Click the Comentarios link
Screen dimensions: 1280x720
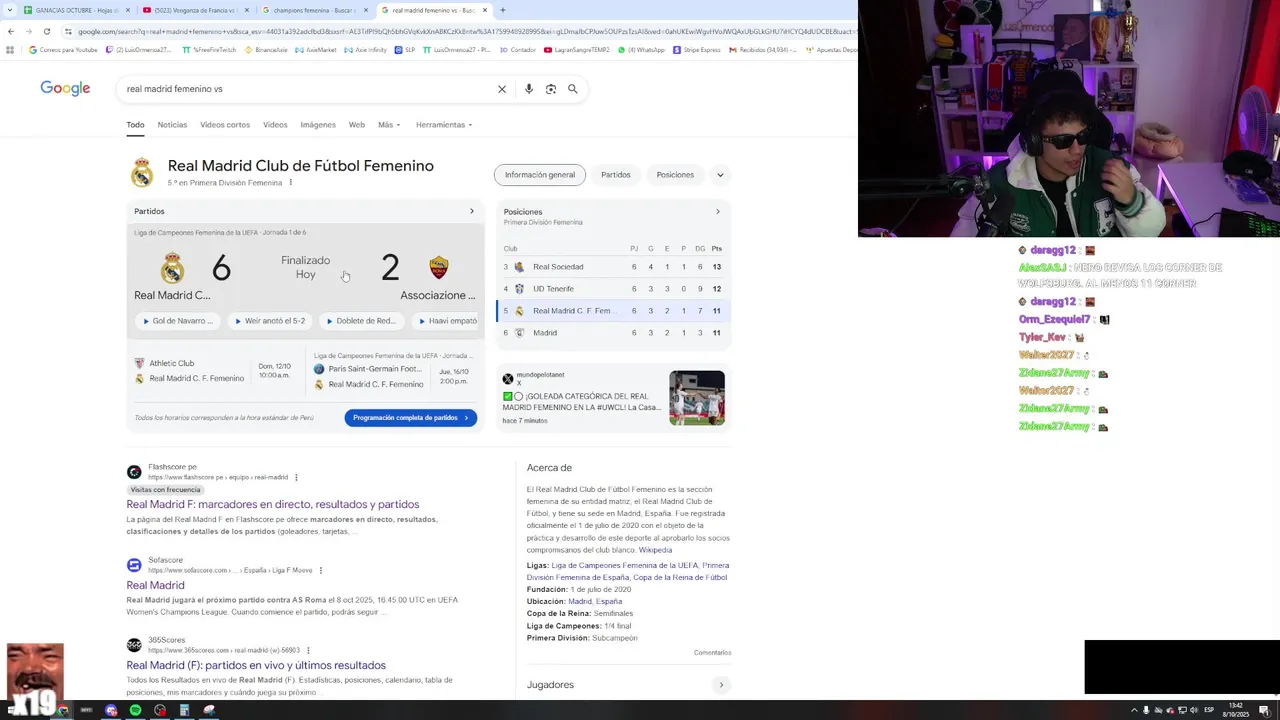pyautogui.click(x=713, y=653)
